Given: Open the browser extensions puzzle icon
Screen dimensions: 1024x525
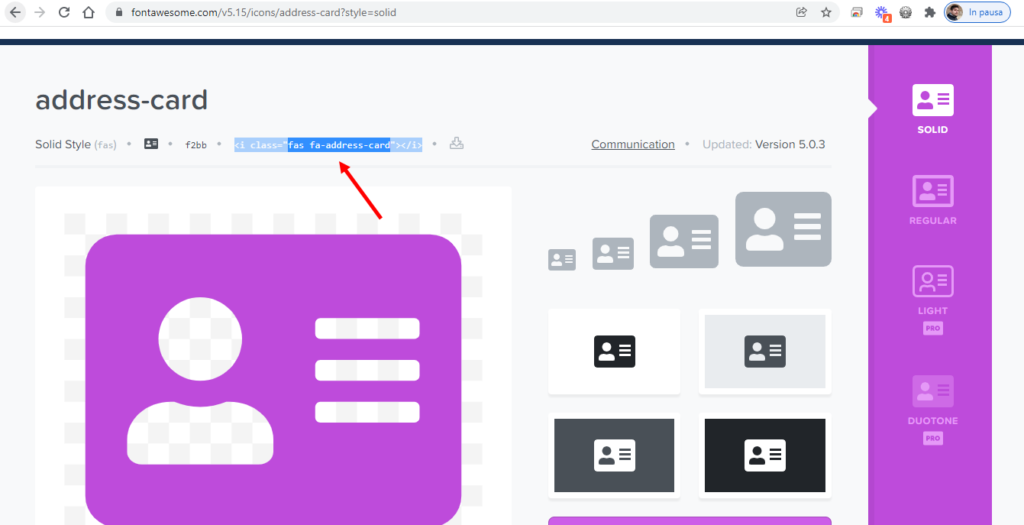Looking at the screenshot, I should 929,13.
